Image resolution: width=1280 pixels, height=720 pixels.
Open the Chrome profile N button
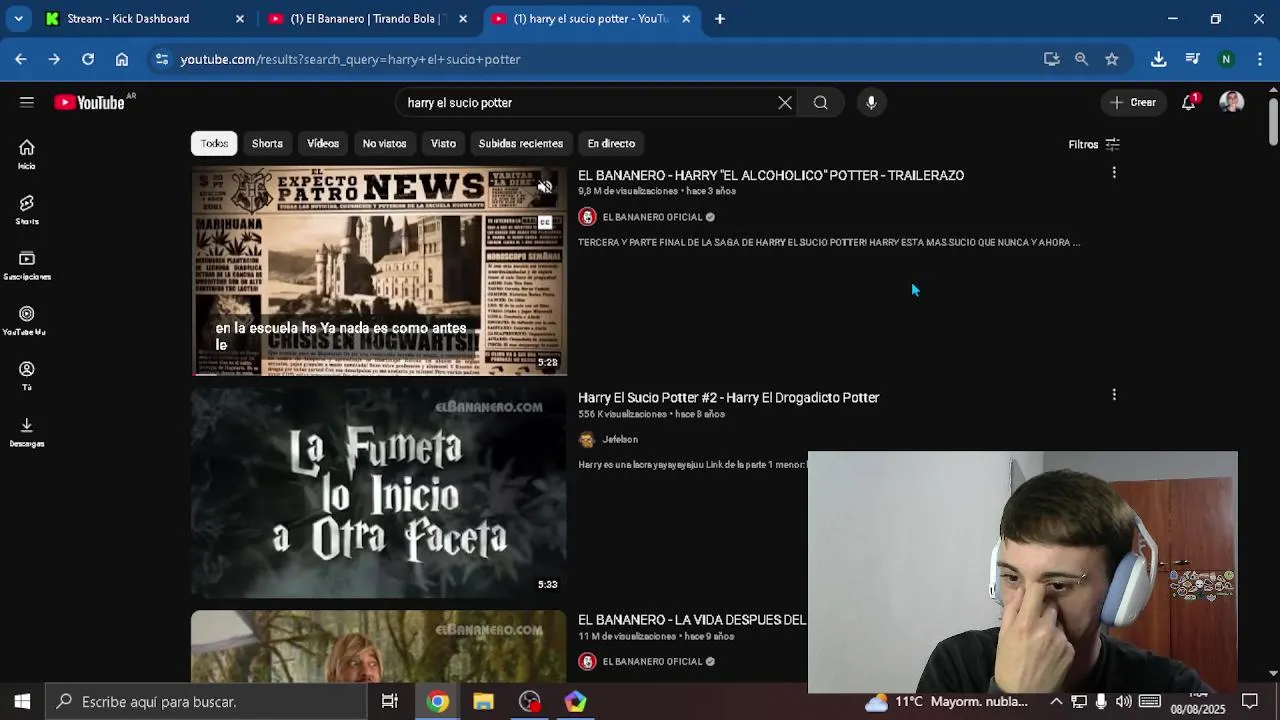pyautogui.click(x=1226, y=59)
